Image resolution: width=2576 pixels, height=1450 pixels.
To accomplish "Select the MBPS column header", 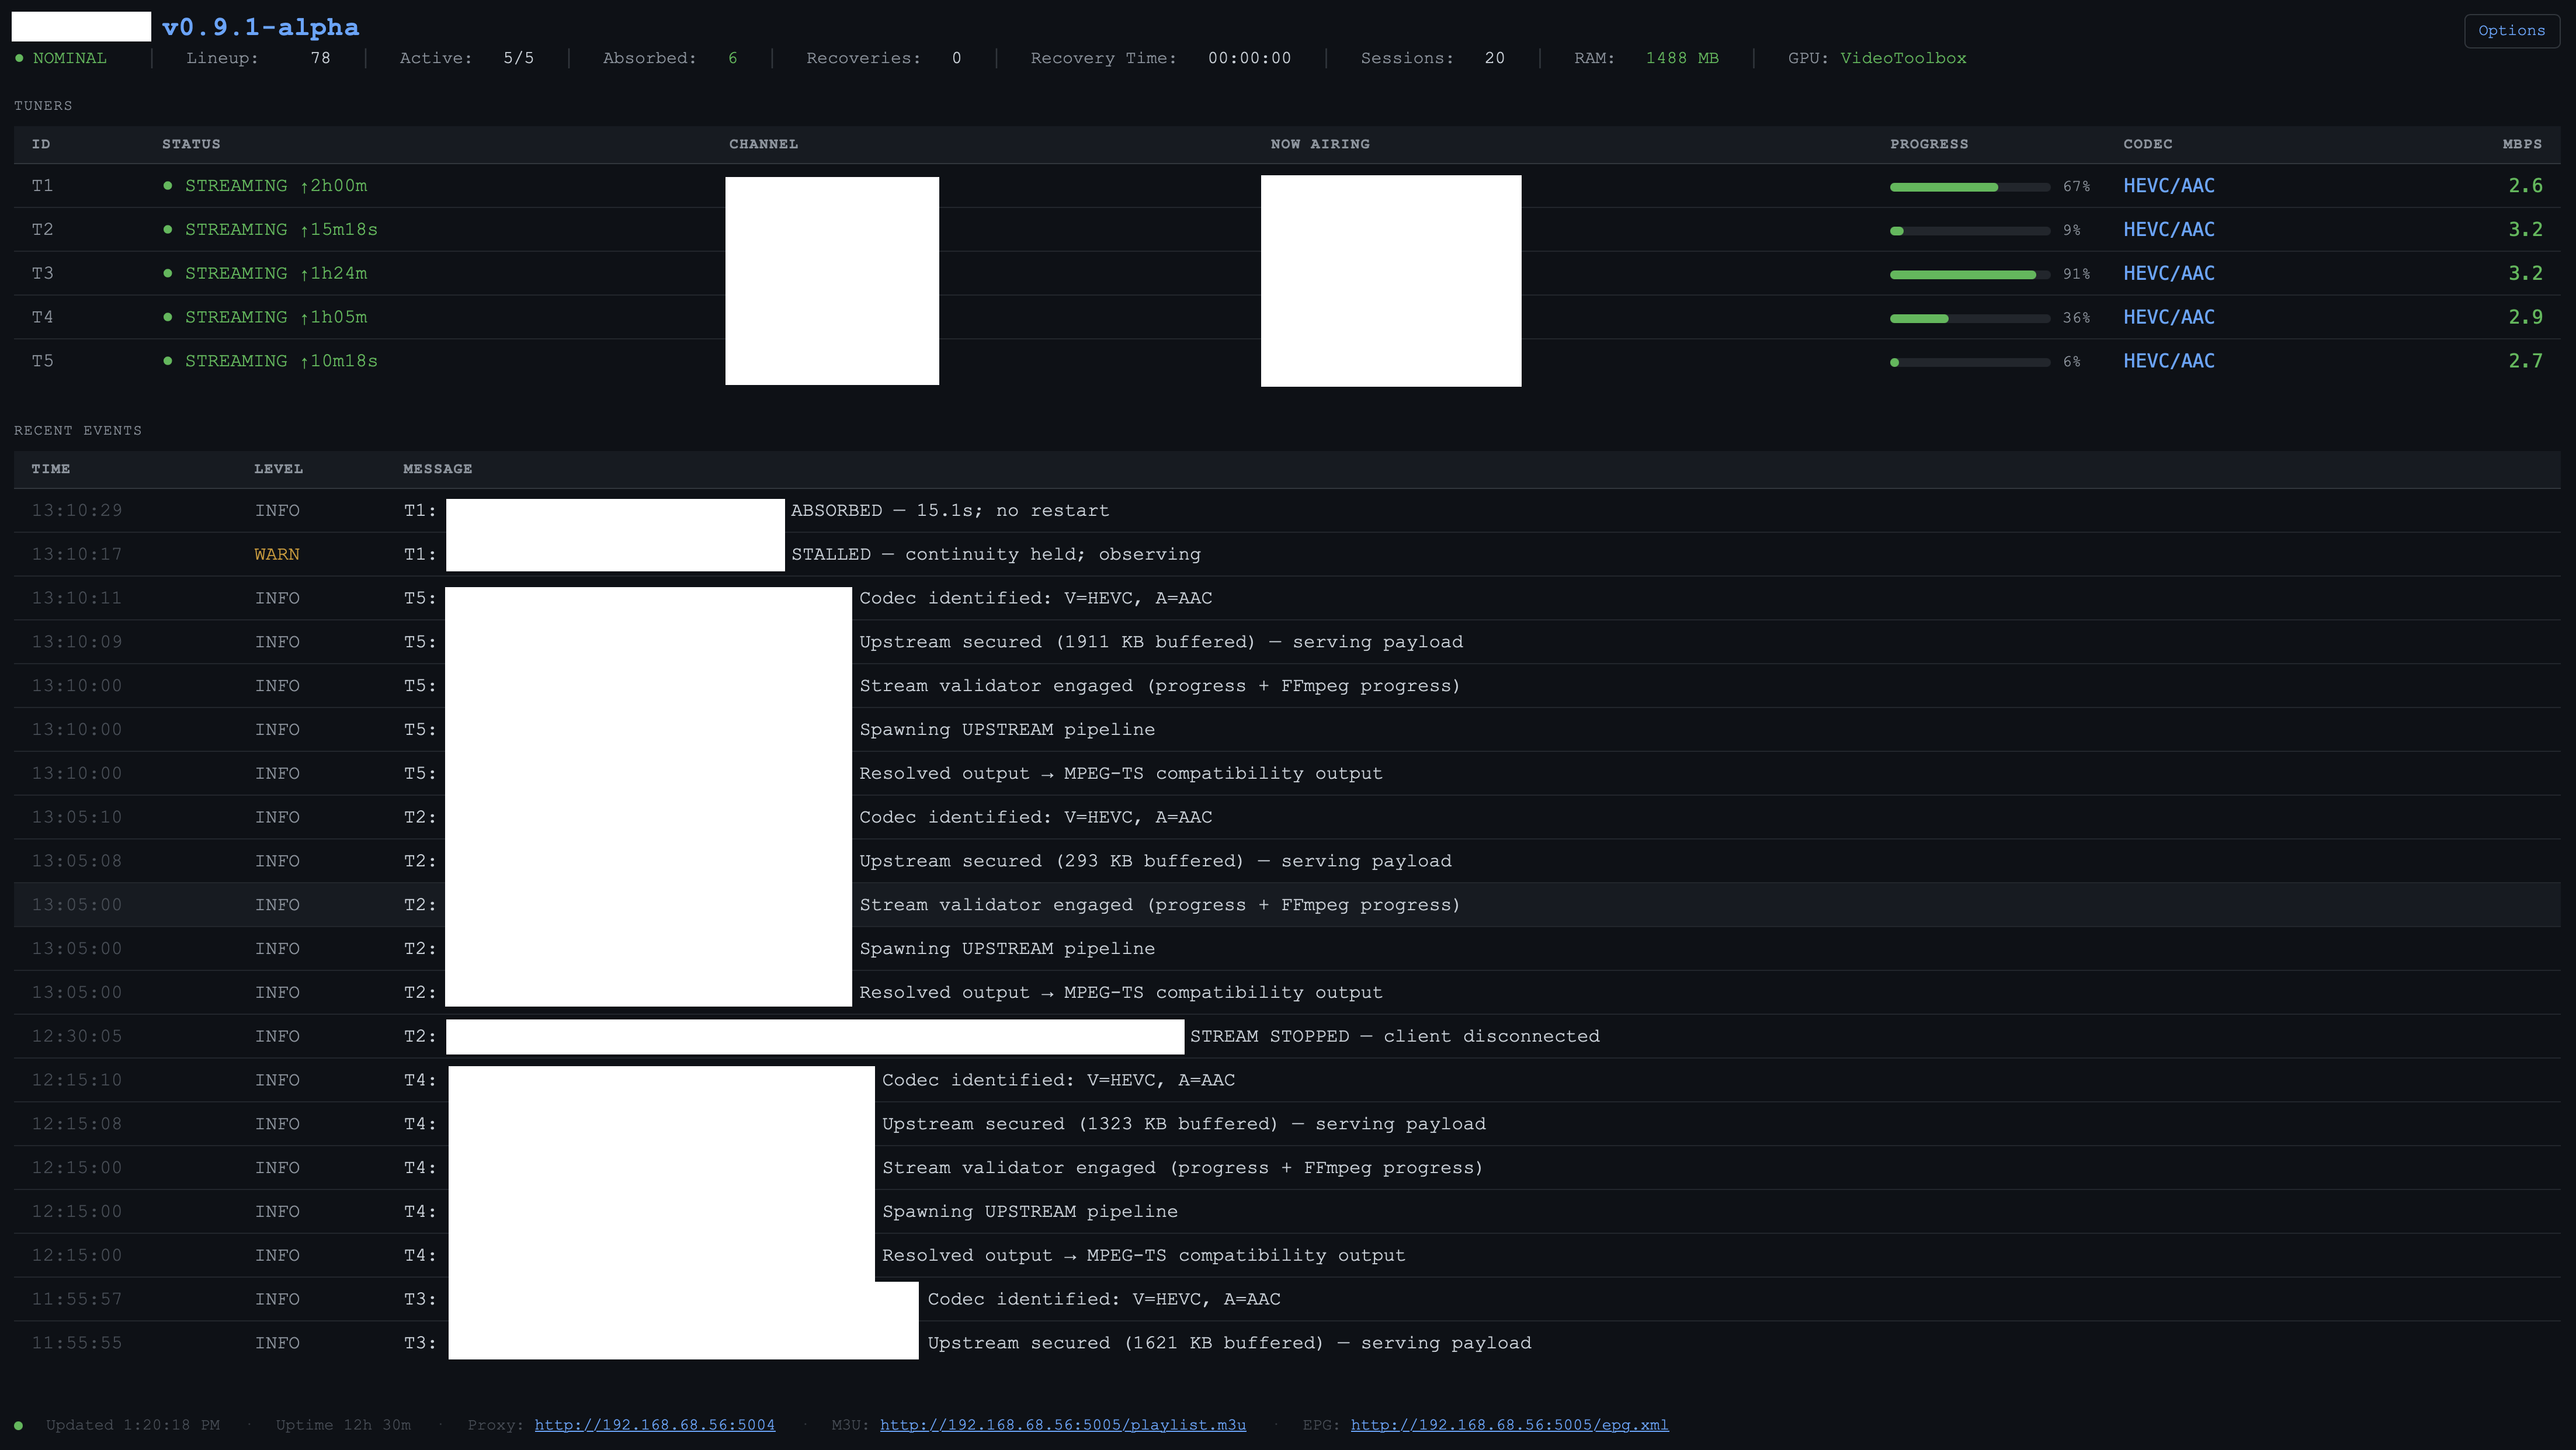I will click(2521, 144).
